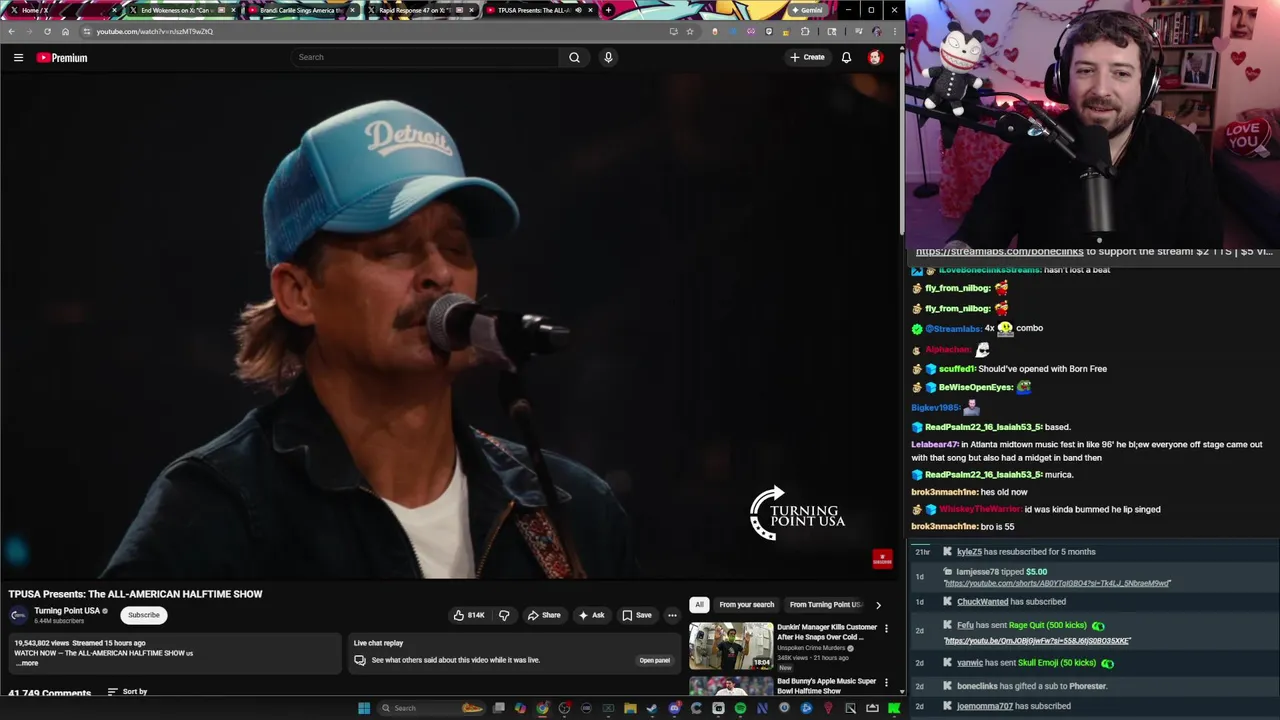Open the YouTube account avatar menu
Viewport: 1280px width, 720px height.
(875, 57)
